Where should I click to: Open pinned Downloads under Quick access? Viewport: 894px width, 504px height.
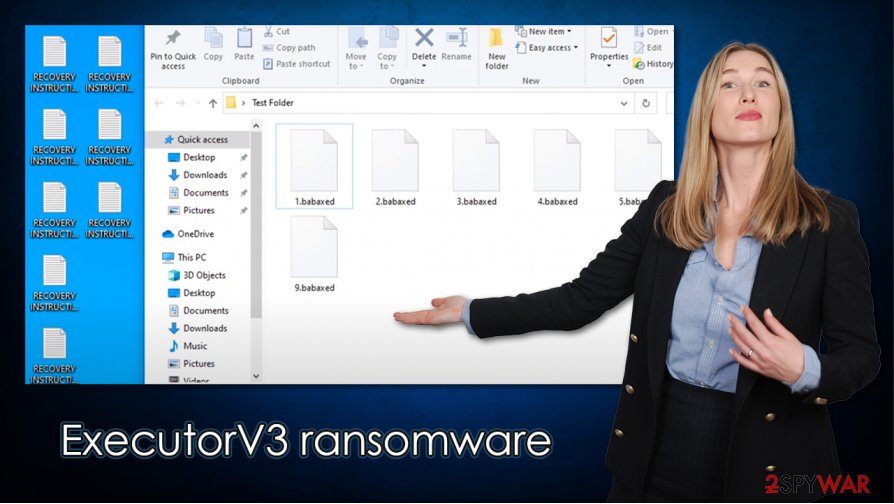tap(205, 174)
